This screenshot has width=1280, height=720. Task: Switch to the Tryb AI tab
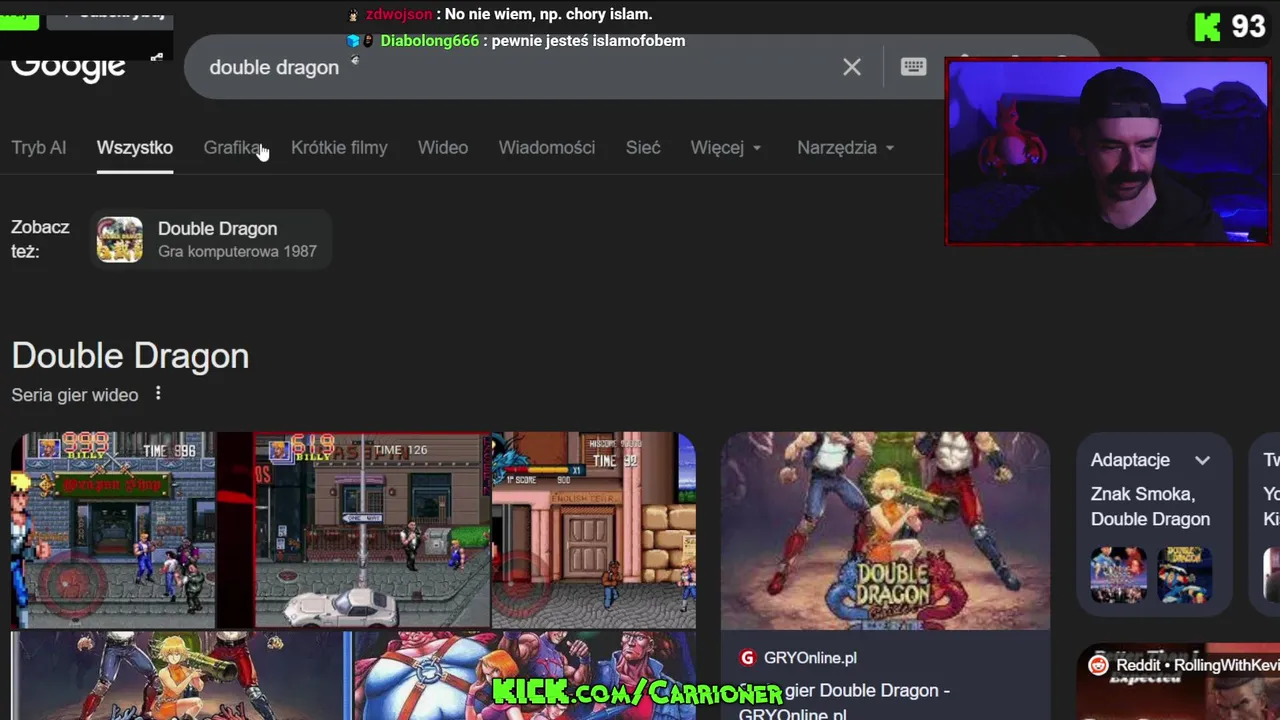tap(39, 147)
